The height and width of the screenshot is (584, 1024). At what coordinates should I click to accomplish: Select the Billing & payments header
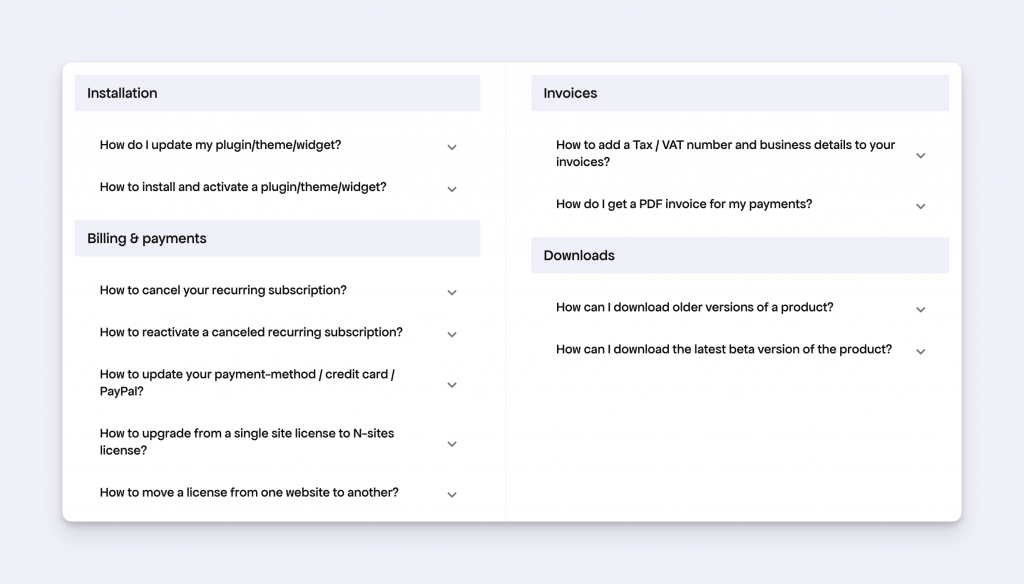[x=147, y=238]
